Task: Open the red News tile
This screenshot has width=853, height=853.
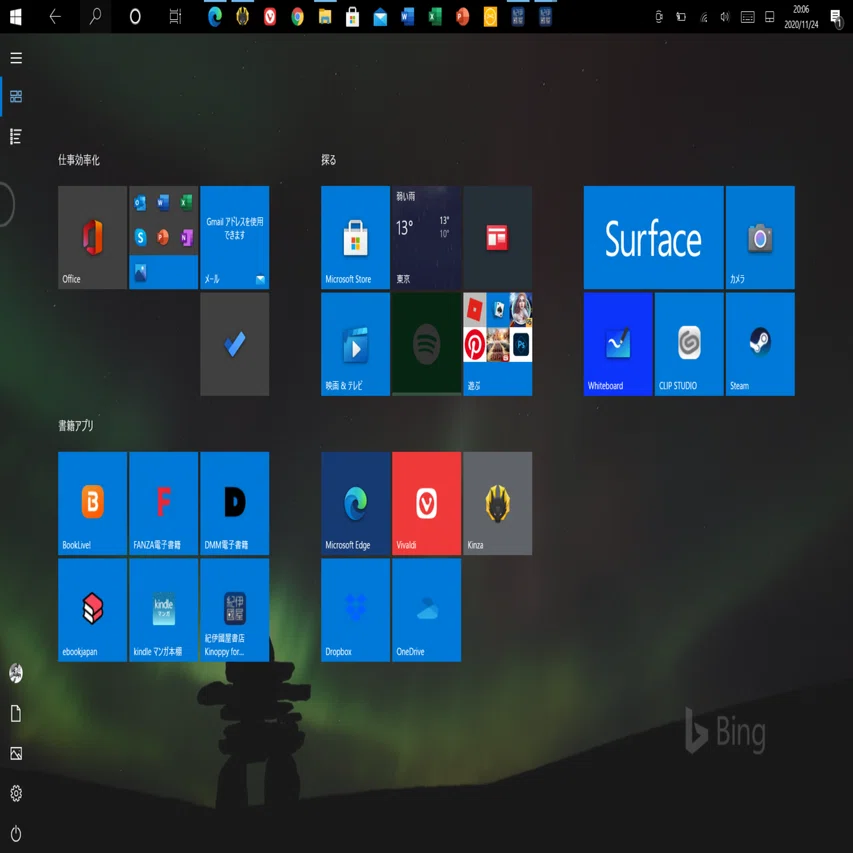Action: [x=497, y=237]
